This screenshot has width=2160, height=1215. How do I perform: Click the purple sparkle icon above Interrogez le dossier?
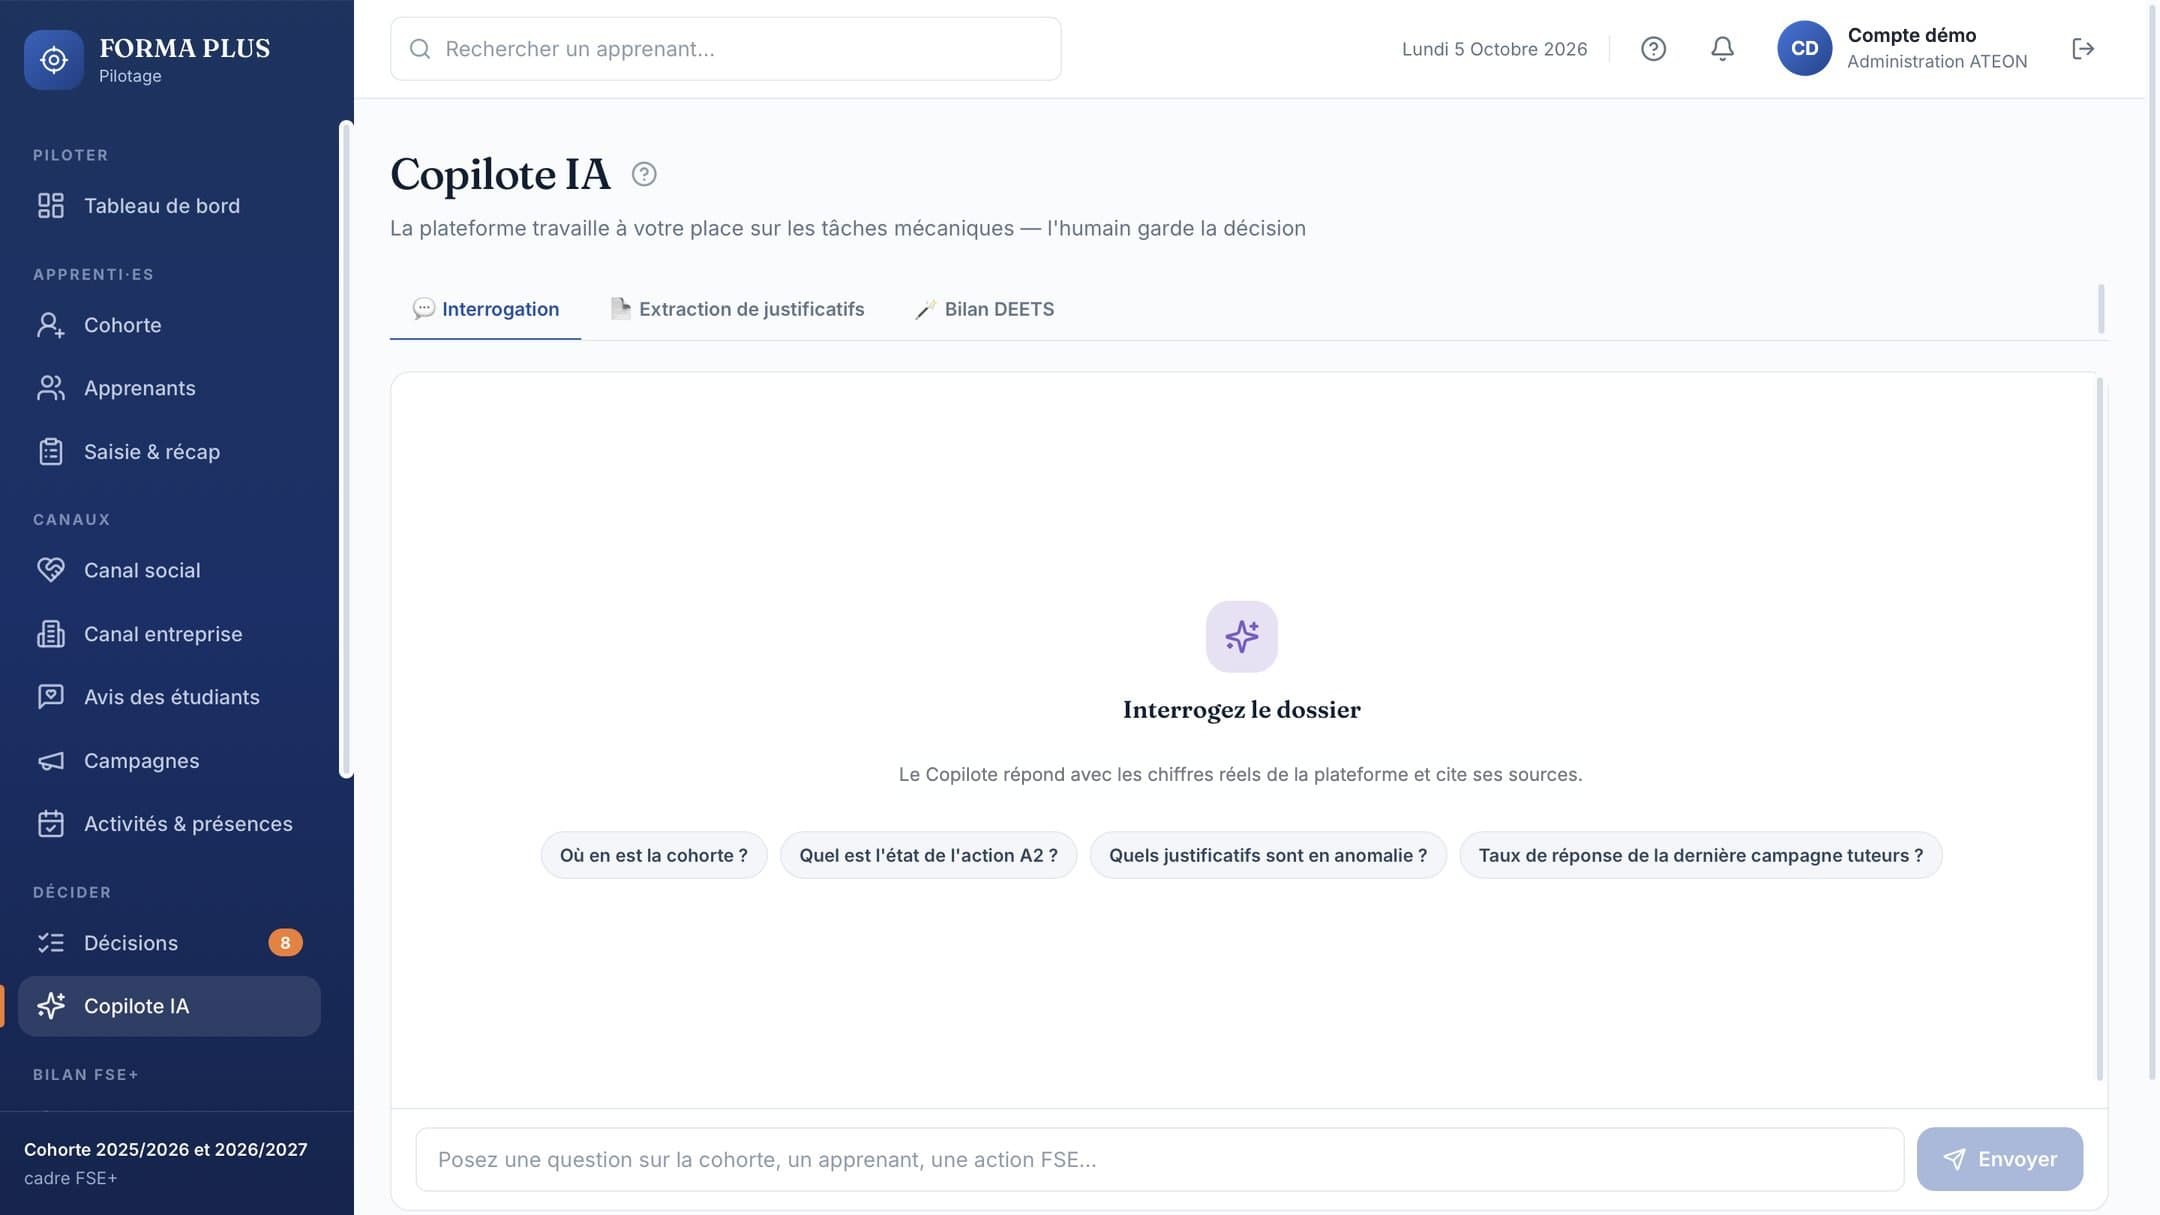(x=1241, y=637)
